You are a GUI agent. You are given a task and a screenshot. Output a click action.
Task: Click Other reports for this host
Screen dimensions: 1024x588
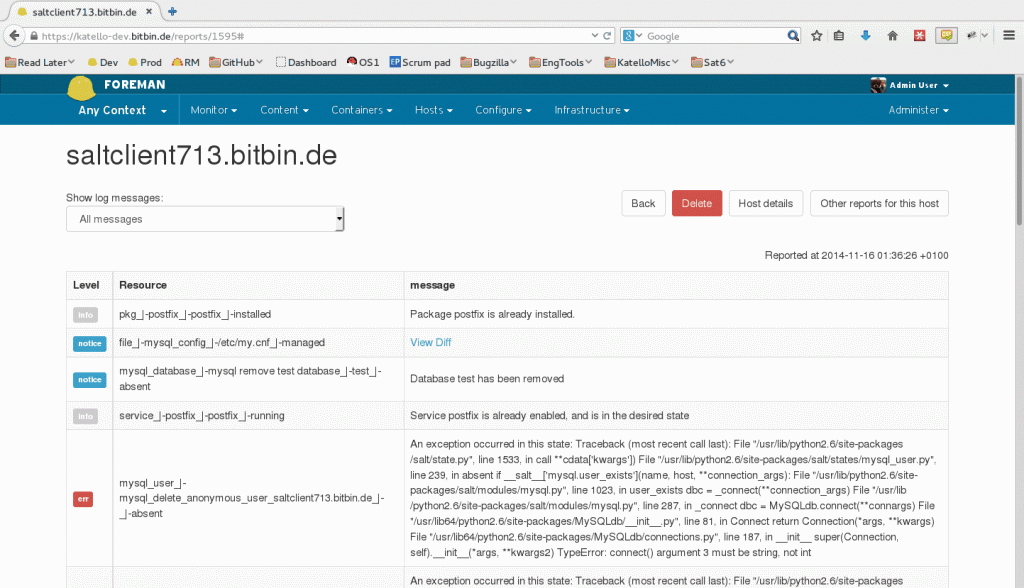[879, 203]
